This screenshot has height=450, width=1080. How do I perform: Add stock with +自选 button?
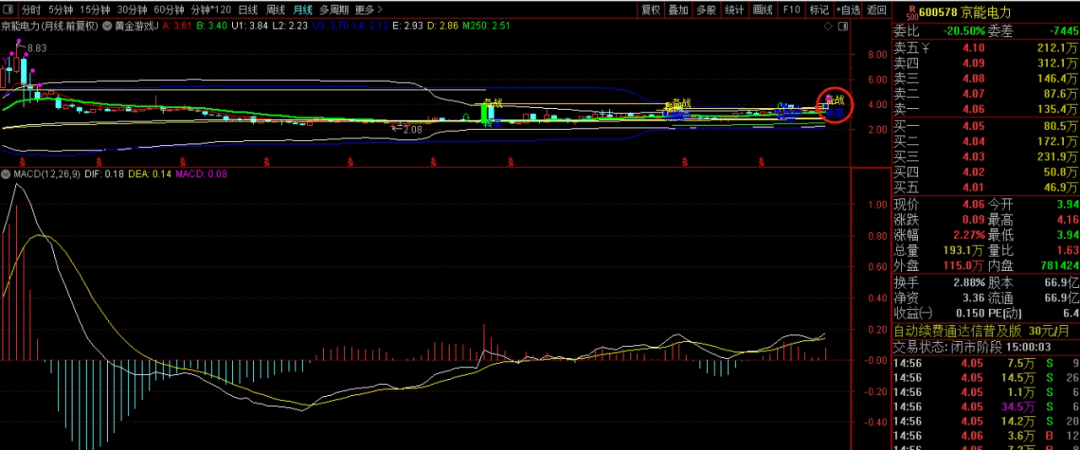coord(849,10)
